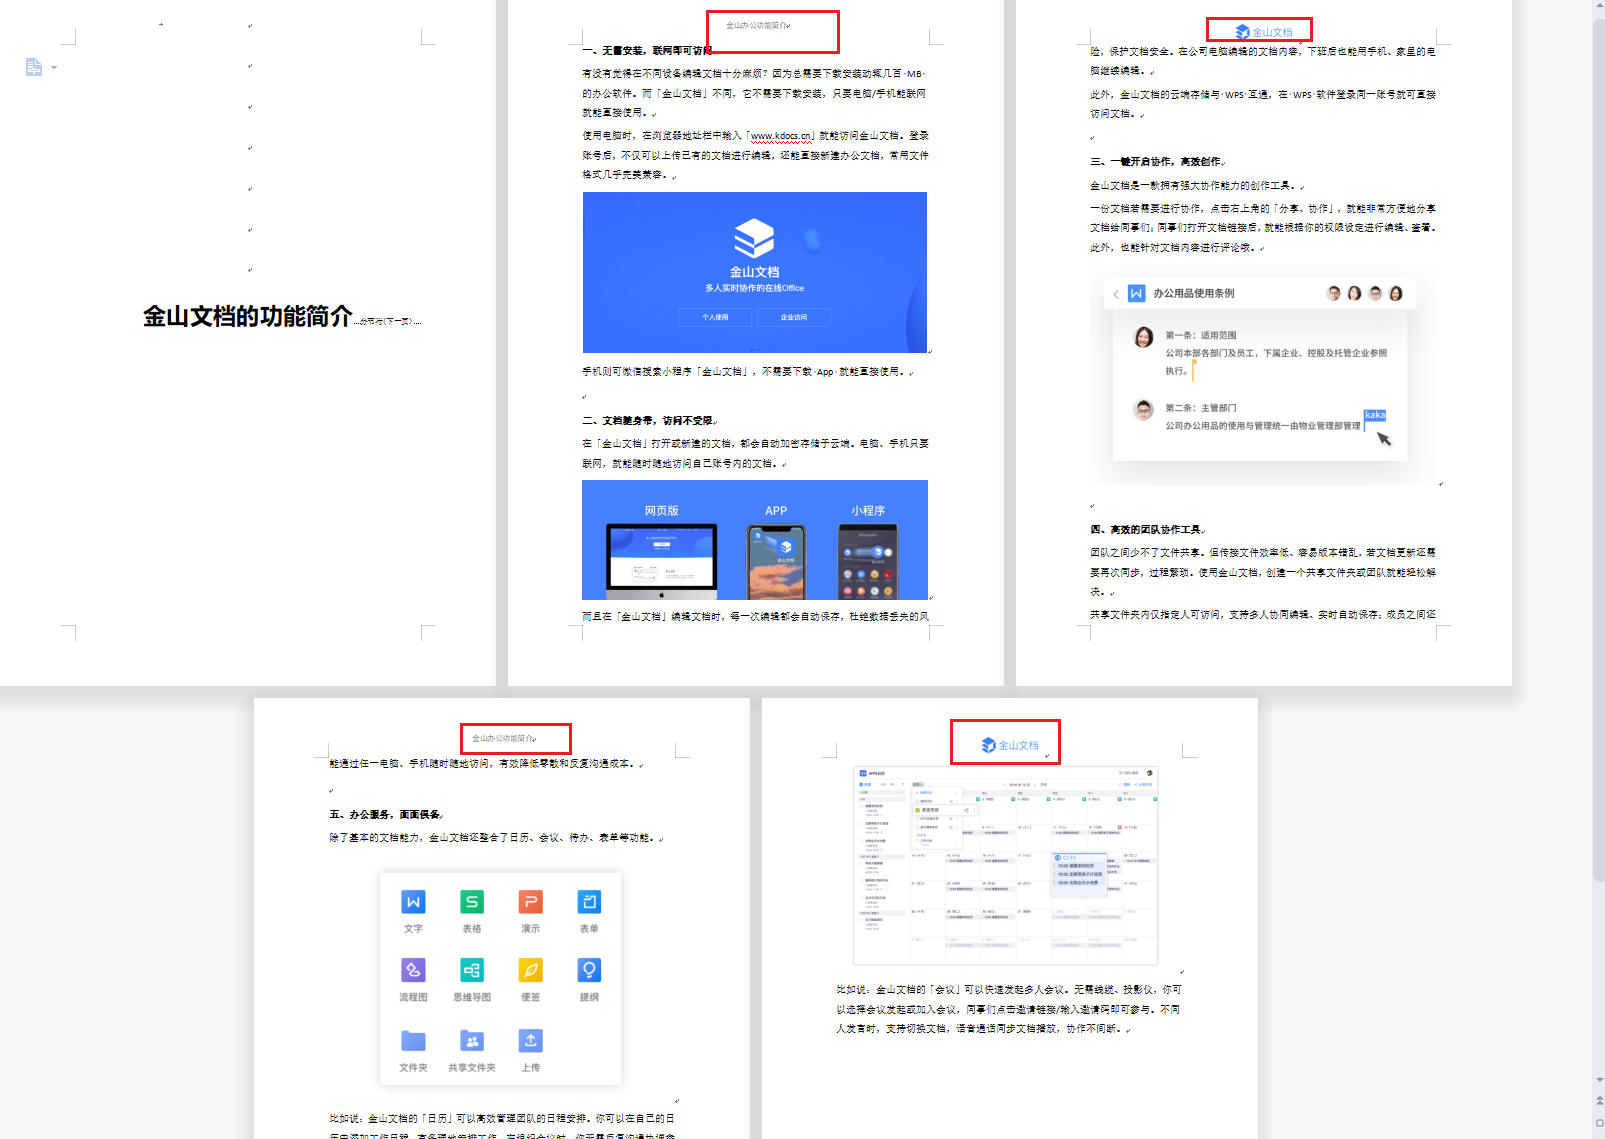Click the previous page double-arrow button

(1598, 1099)
